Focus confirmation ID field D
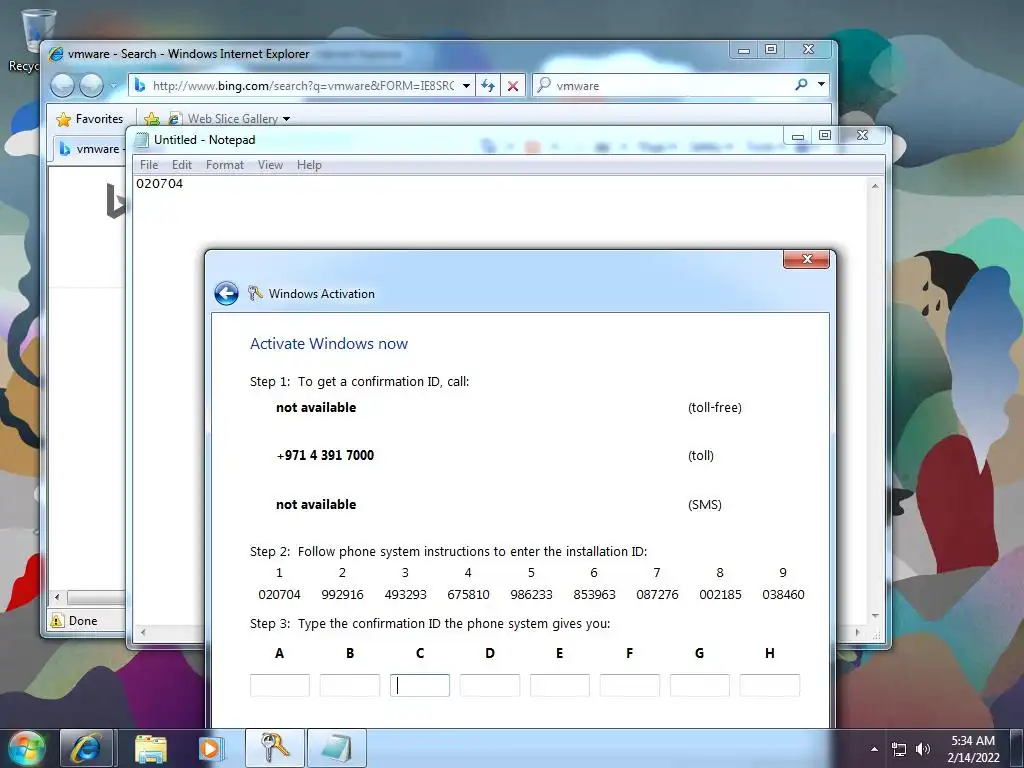The image size is (1024, 768). [x=490, y=685]
